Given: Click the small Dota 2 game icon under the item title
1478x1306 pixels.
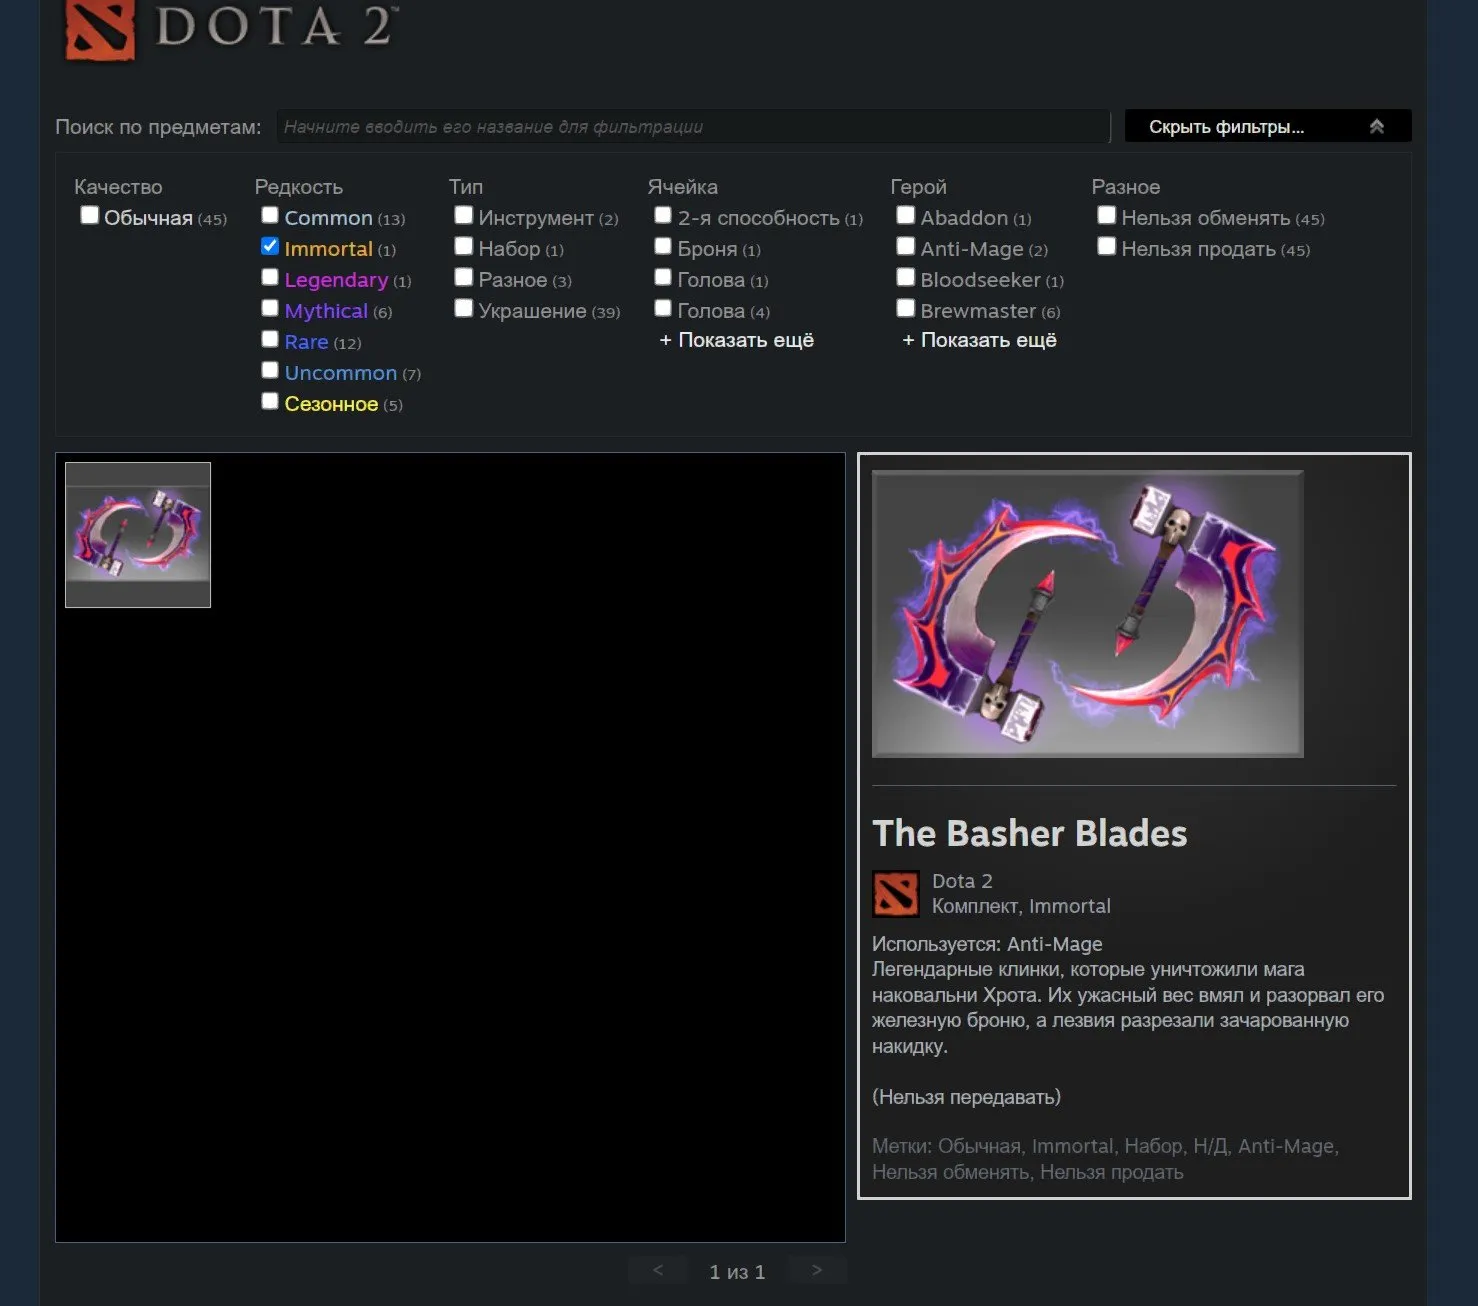Looking at the screenshot, I should click(895, 894).
